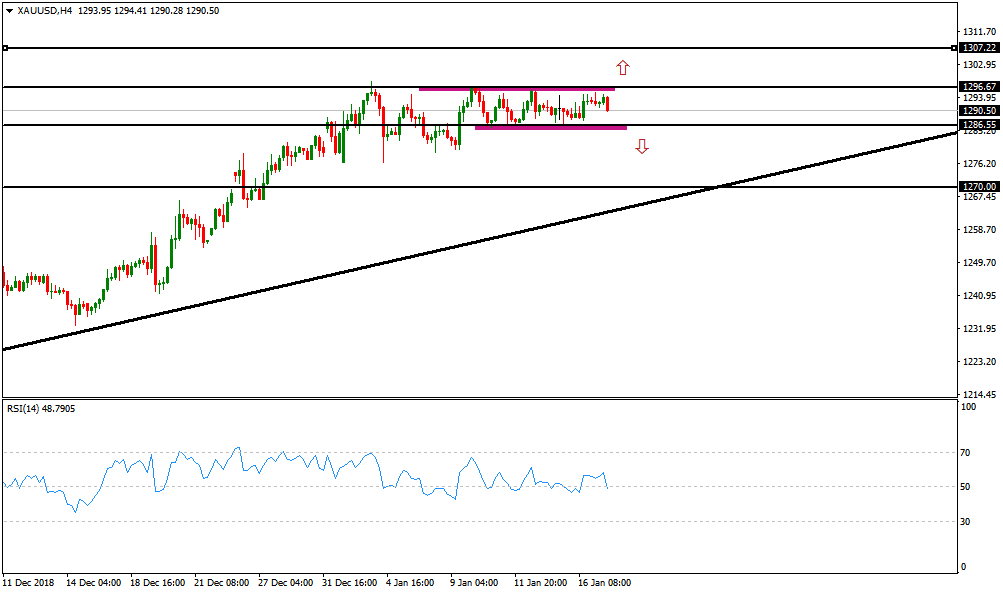Click the current price tag 1290.50

click(977, 111)
